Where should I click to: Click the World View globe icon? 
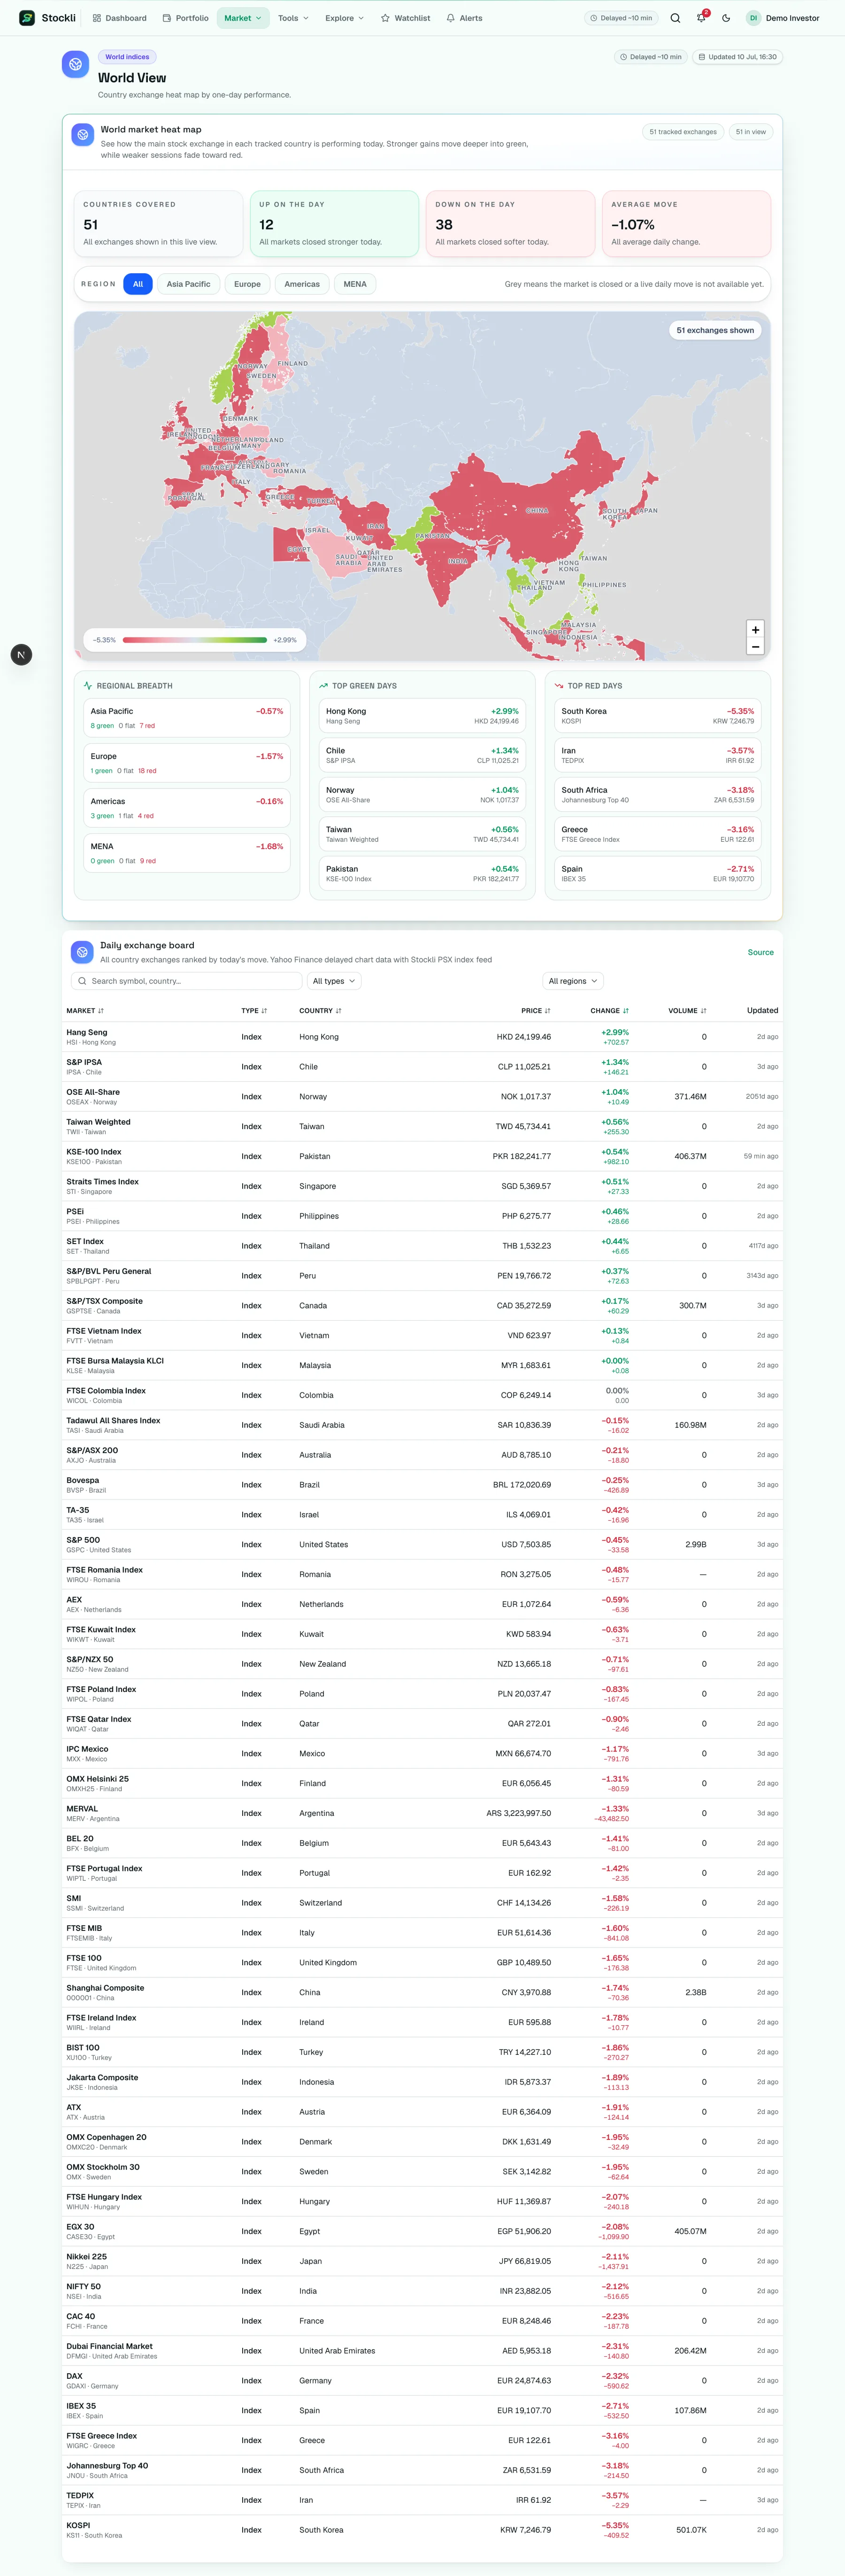point(75,64)
